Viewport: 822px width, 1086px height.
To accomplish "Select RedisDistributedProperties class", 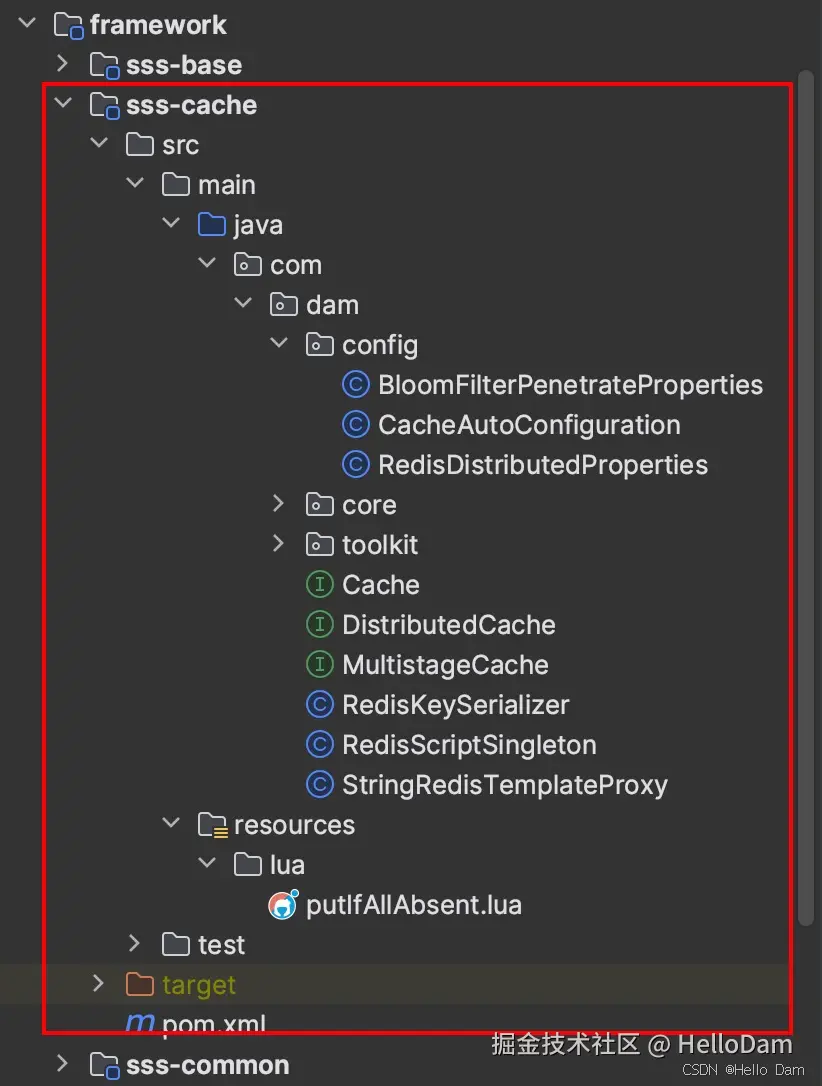I will click(x=543, y=465).
